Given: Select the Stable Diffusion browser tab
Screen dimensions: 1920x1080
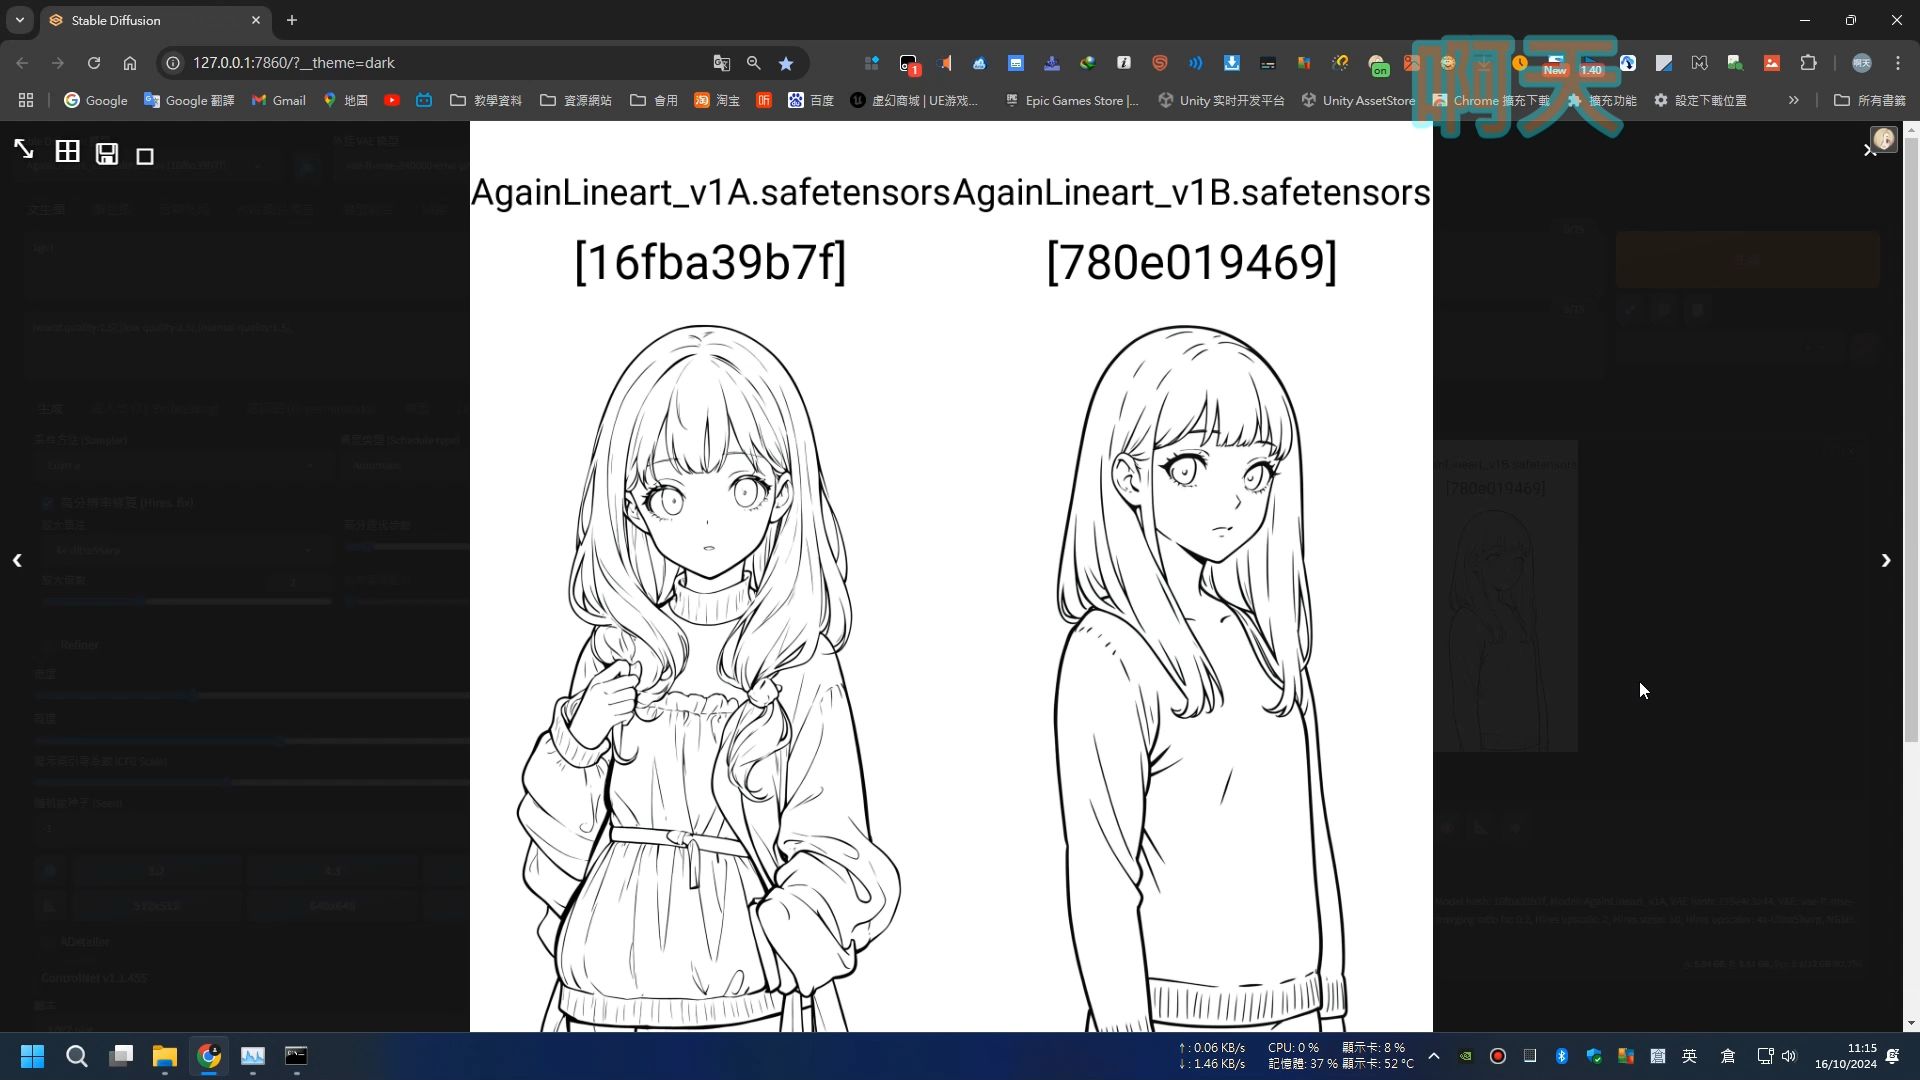Looking at the screenshot, I should click(x=120, y=20).
